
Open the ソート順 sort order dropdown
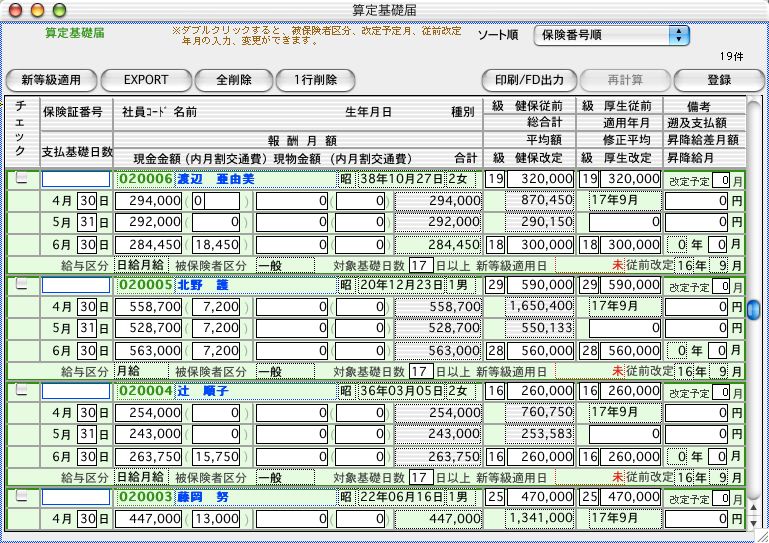(x=611, y=36)
